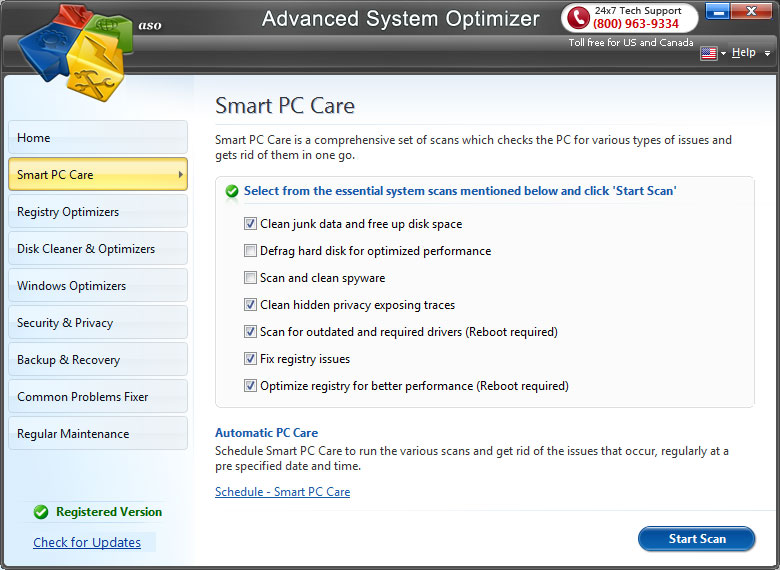Uncheck 'Clean hidden privacy exposing traces'
Viewport: 780px width, 570px height.
pos(250,305)
